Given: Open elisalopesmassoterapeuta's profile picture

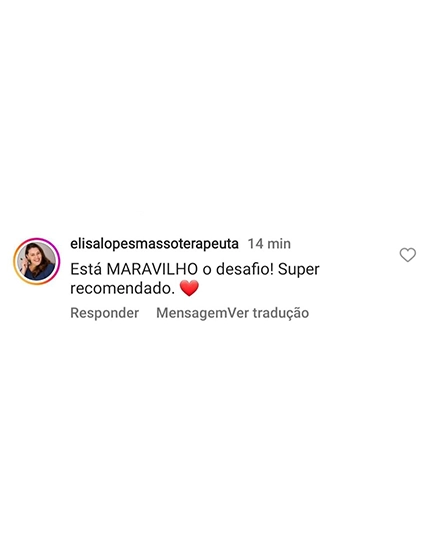Looking at the screenshot, I should point(36,261).
